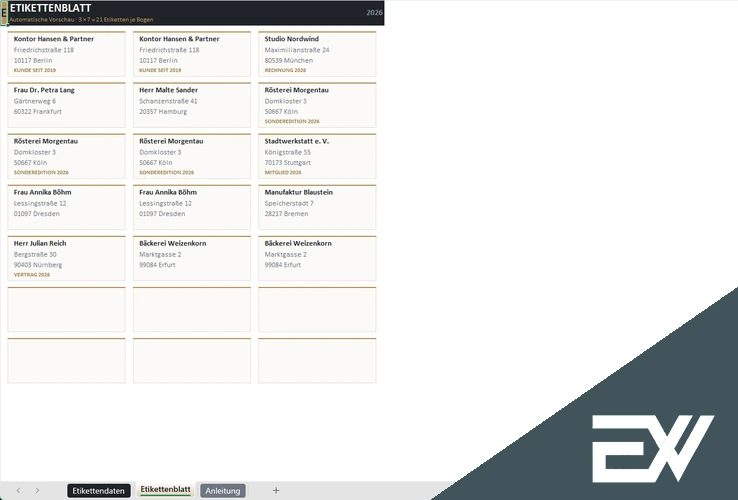Select the '20357 Hamburg' cell
Screen dimensions: 738x500
pyautogui.click(x=163, y=112)
